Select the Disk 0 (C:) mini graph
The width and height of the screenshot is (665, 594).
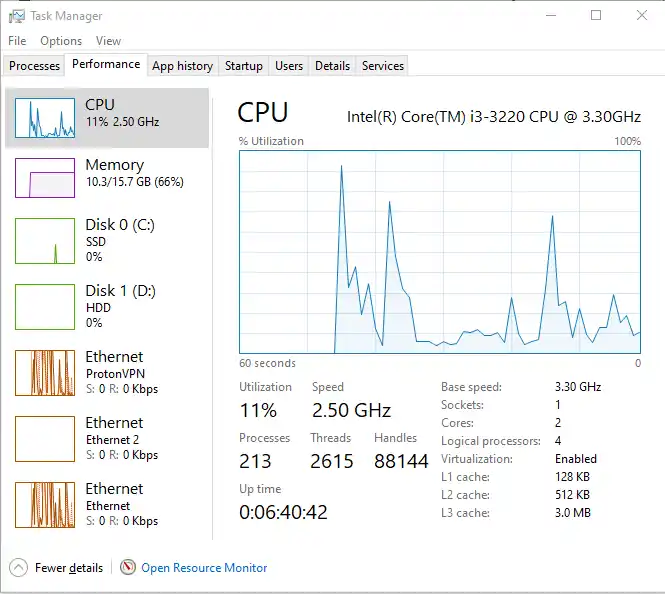(45, 241)
